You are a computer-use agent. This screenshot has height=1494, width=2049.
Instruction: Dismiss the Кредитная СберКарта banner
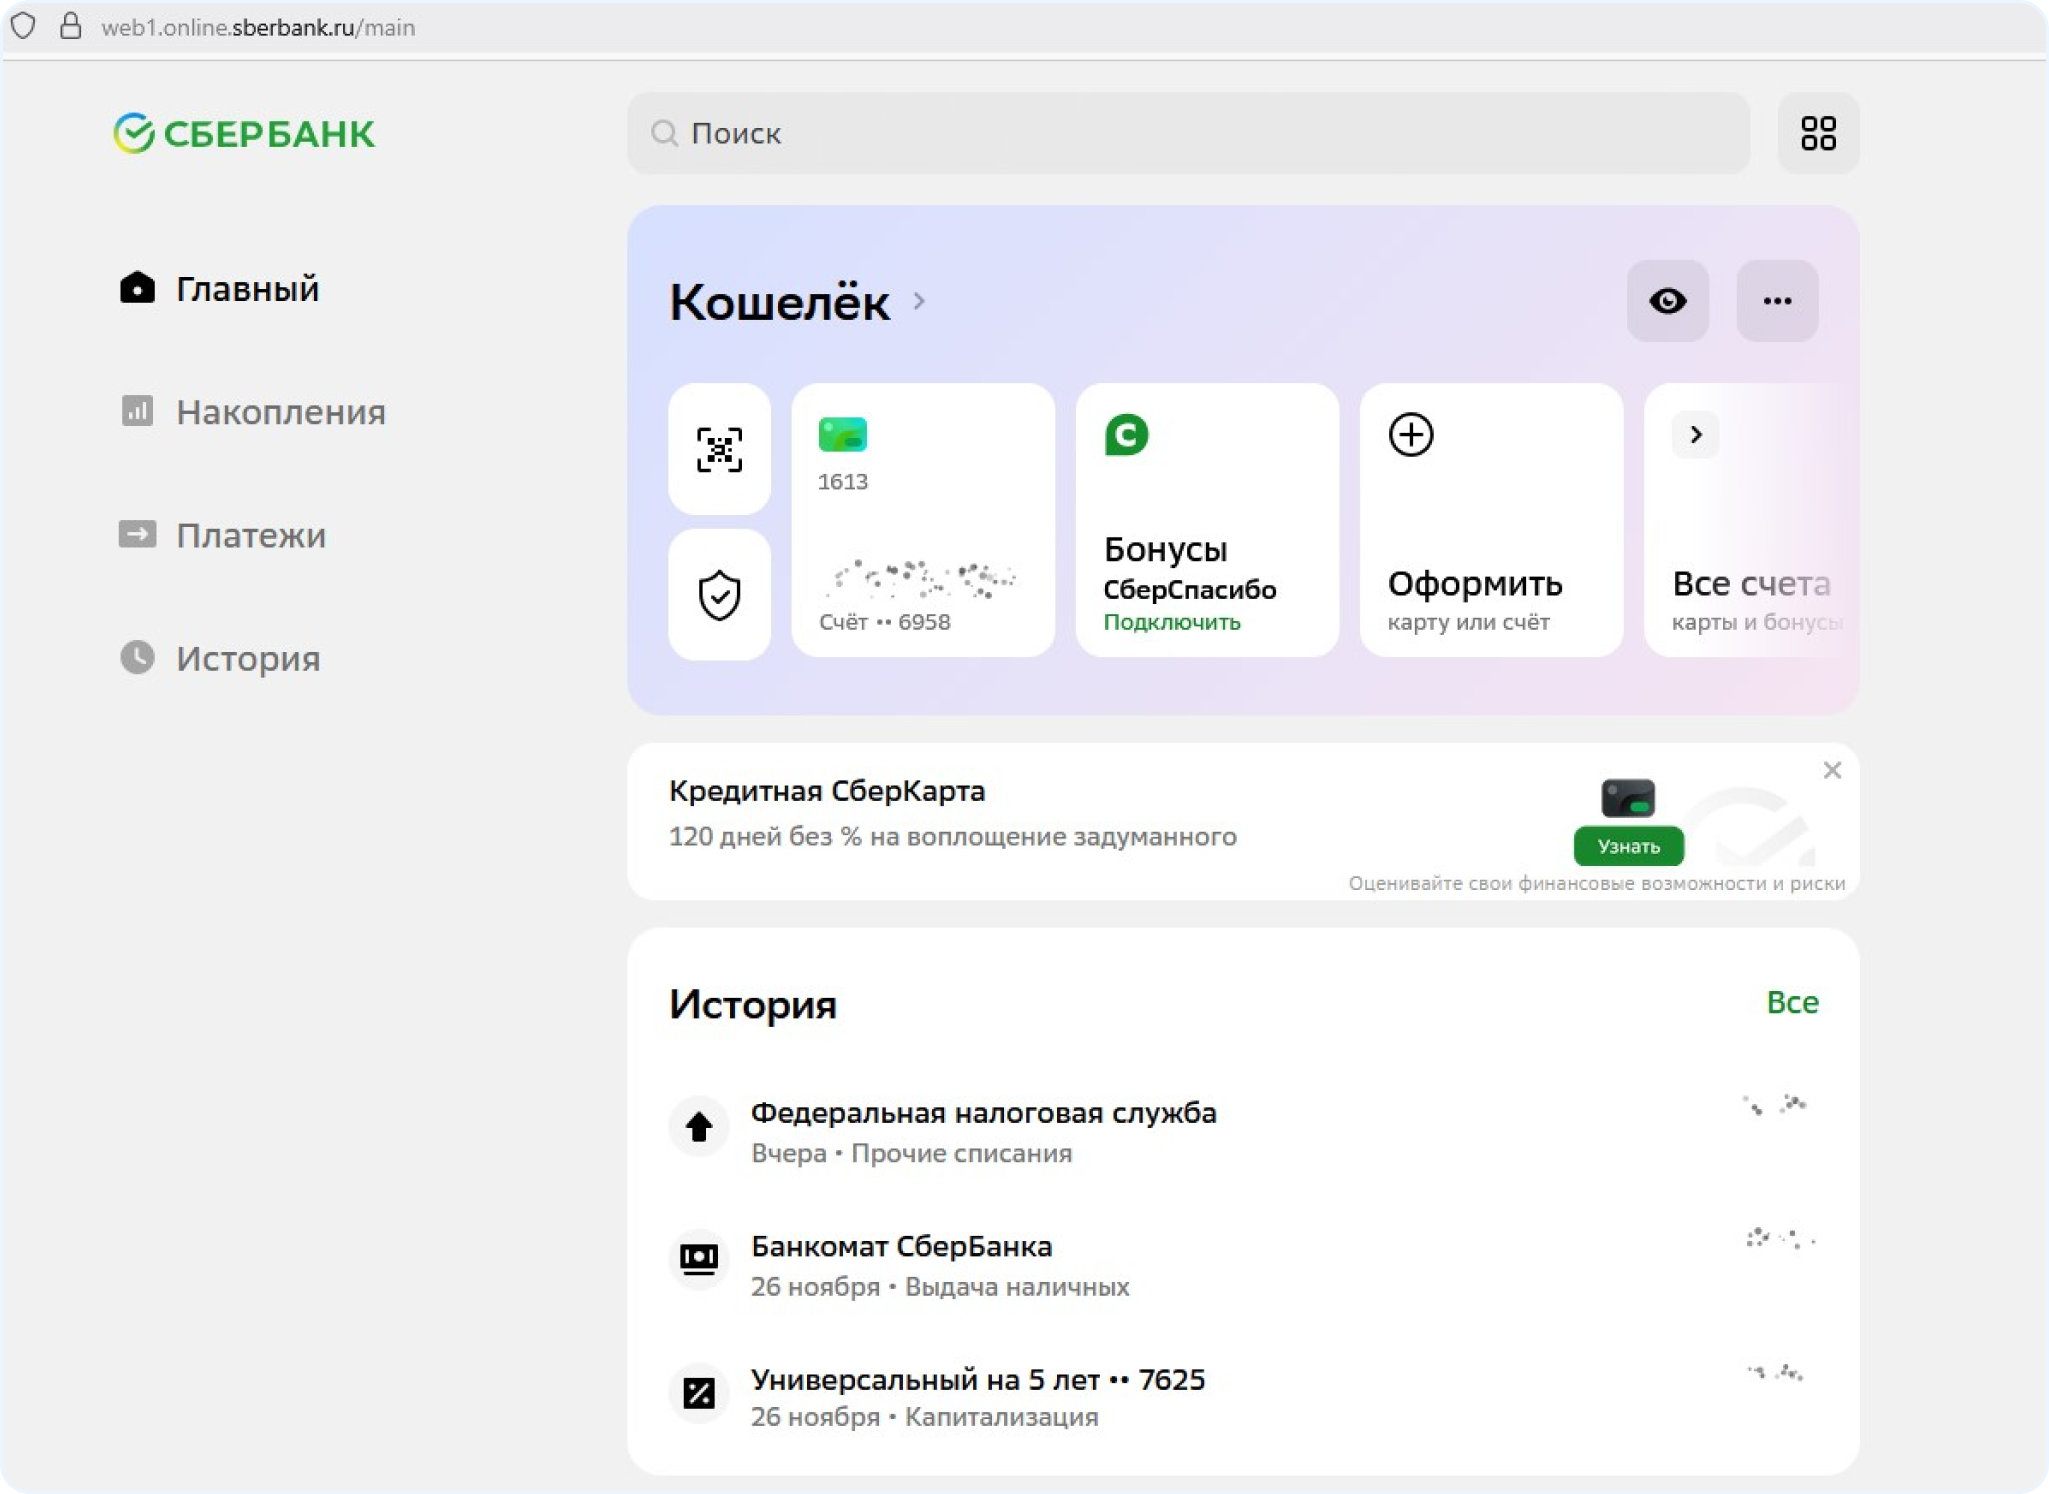[x=1831, y=770]
